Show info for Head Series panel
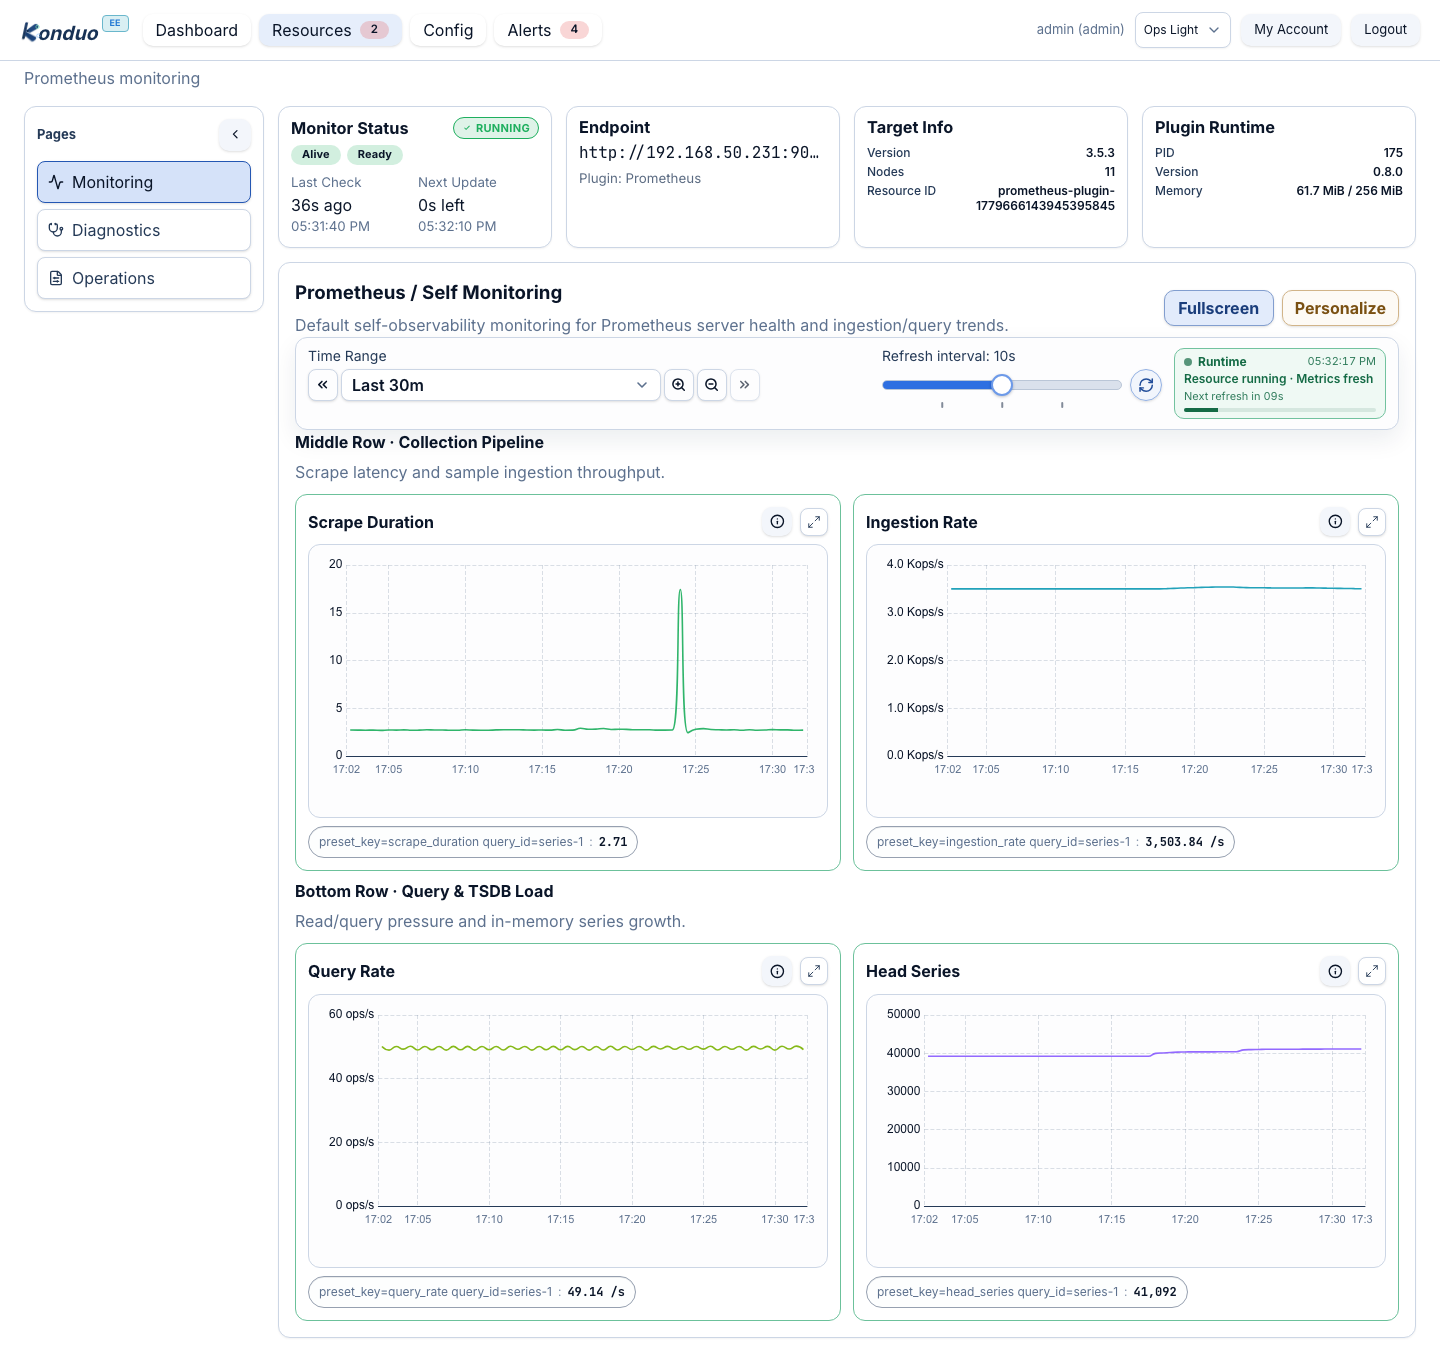 tap(1335, 971)
